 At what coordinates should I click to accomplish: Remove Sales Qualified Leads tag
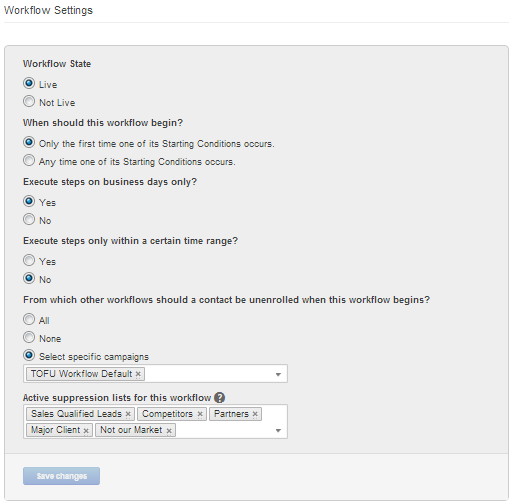[128, 414]
